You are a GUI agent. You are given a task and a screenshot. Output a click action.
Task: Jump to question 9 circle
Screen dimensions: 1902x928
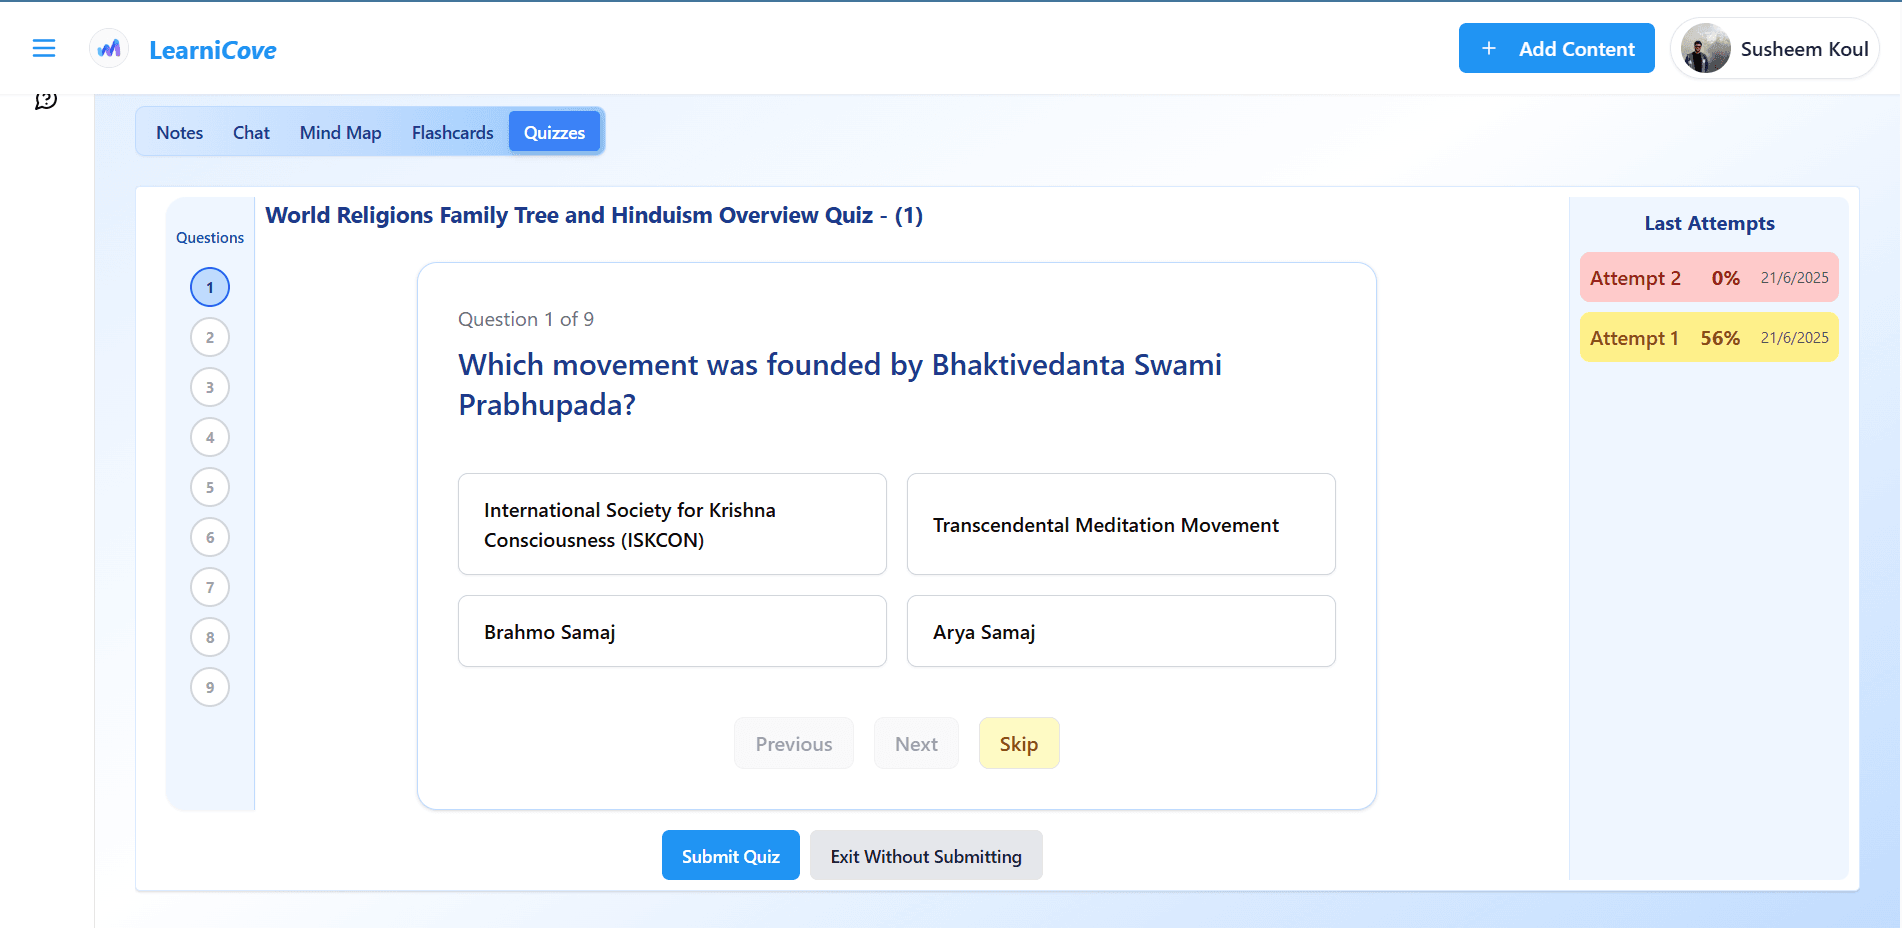click(210, 687)
